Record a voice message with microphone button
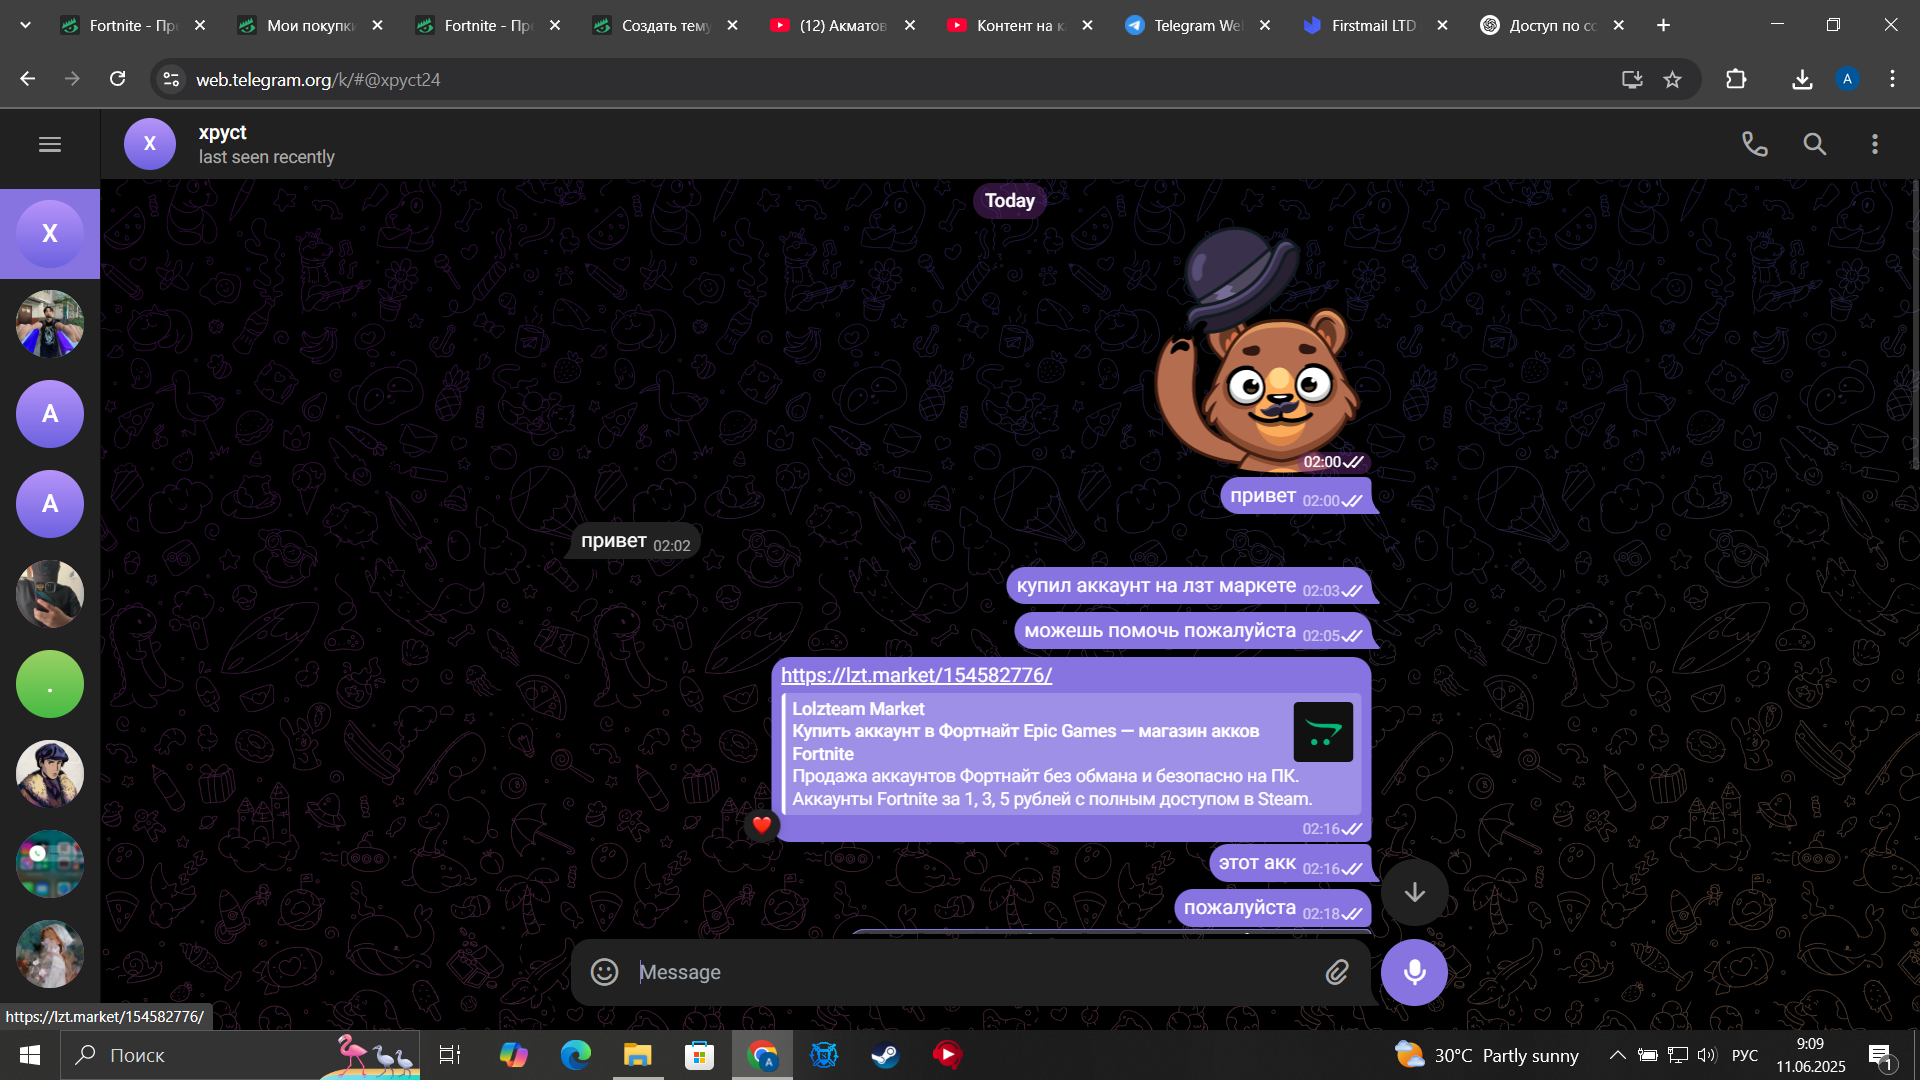 [x=1414, y=972]
